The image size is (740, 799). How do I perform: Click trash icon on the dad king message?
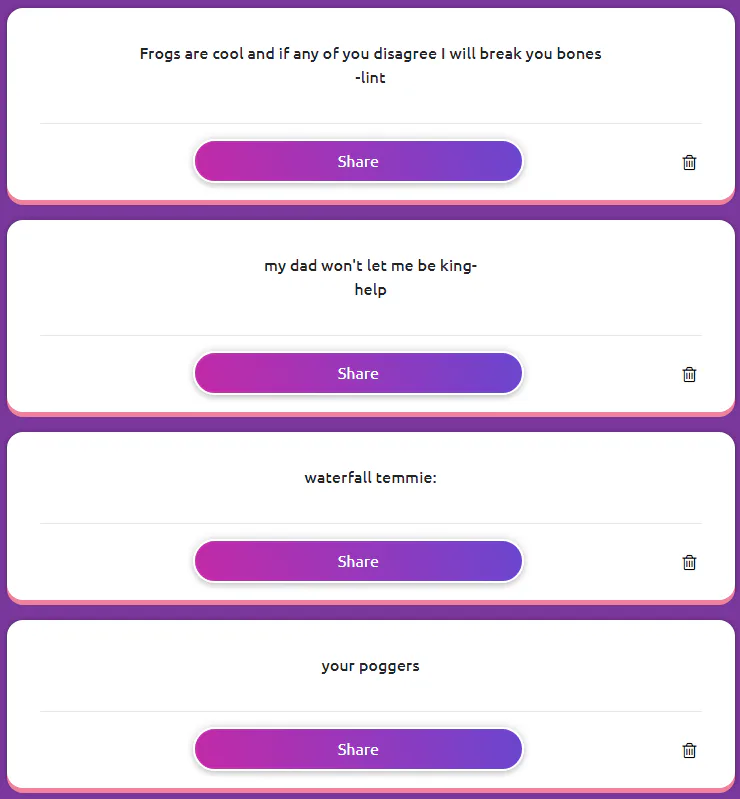coord(689,374)
